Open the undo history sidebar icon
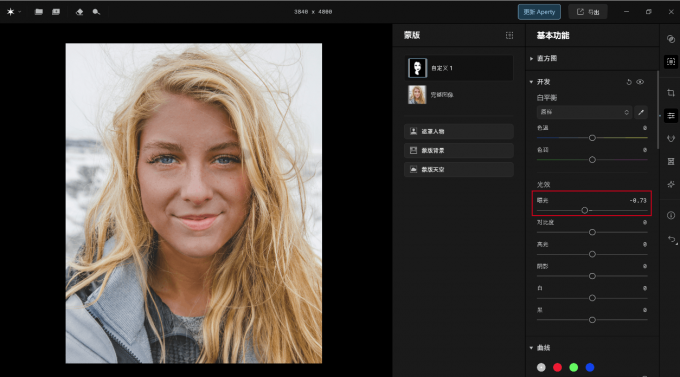Image resolution: width=680 pixels, height=377 pixels. click(x=672, y=239)
